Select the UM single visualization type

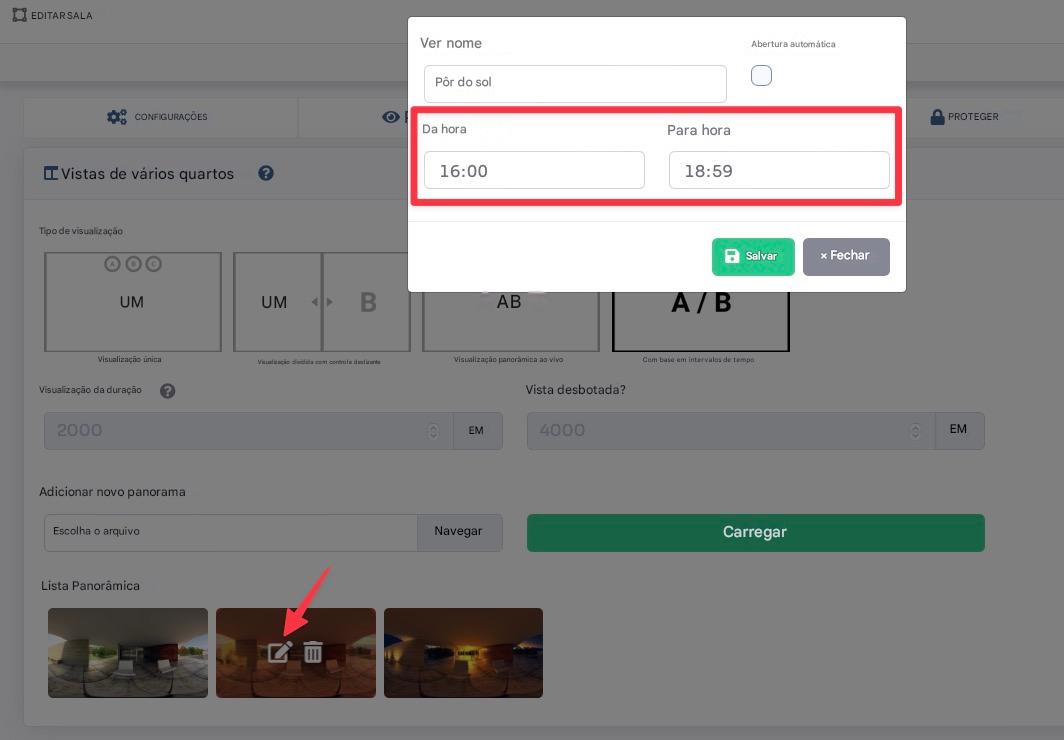point(133,302)
